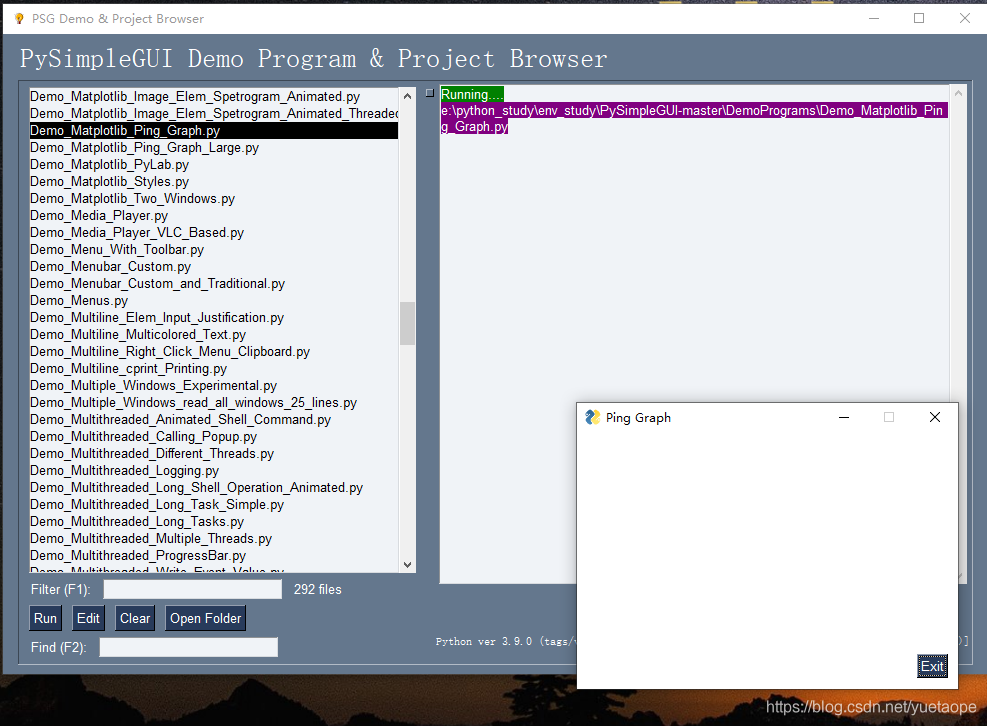Click the file list scrollbar thumb
The width and height of the screenshot is (987, 726).
[407, 324]
